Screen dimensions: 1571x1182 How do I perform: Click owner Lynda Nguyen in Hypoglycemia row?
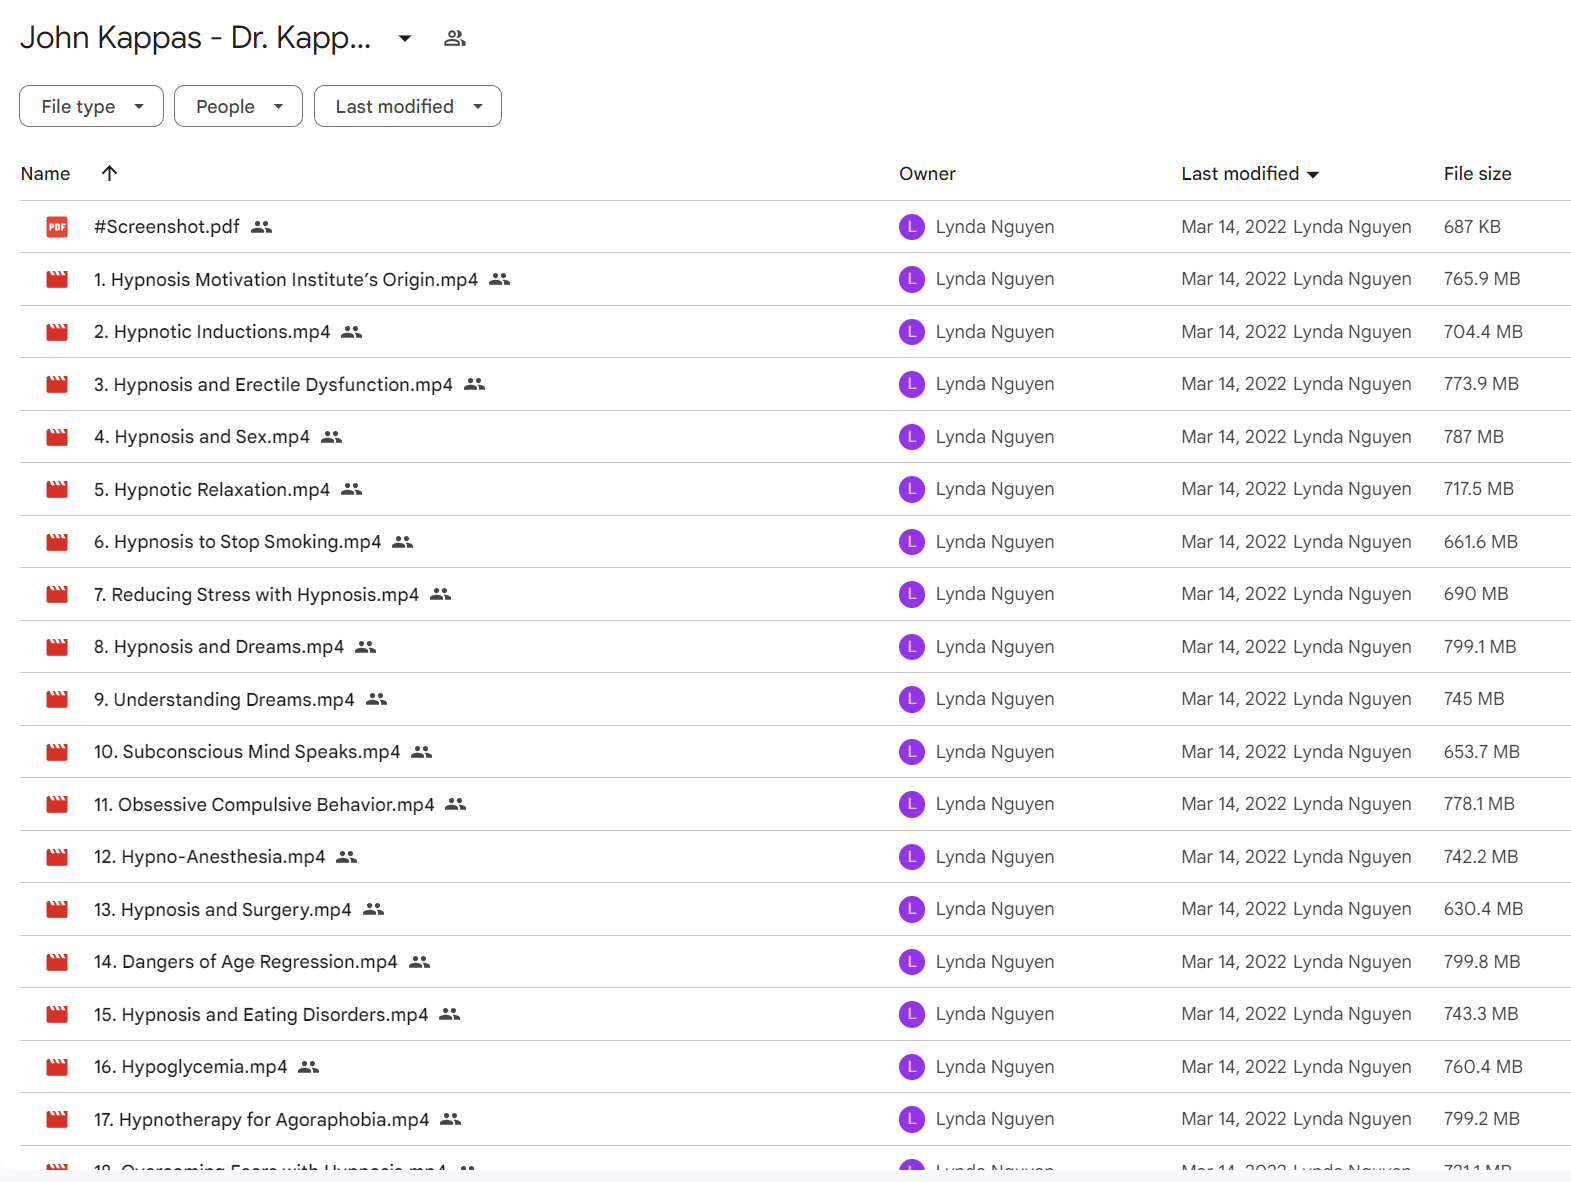point(995,1067)
